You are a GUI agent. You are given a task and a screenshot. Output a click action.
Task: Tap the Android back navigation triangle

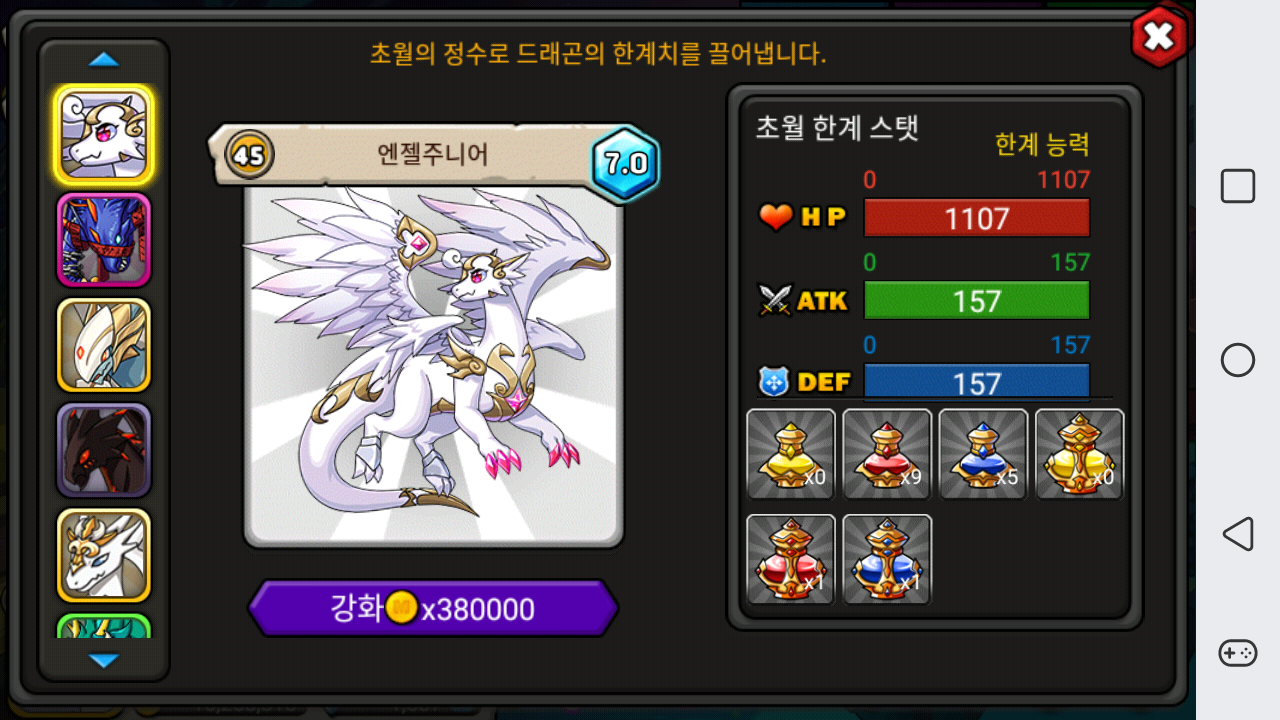pyautogui.click(x=1238, y=534)
